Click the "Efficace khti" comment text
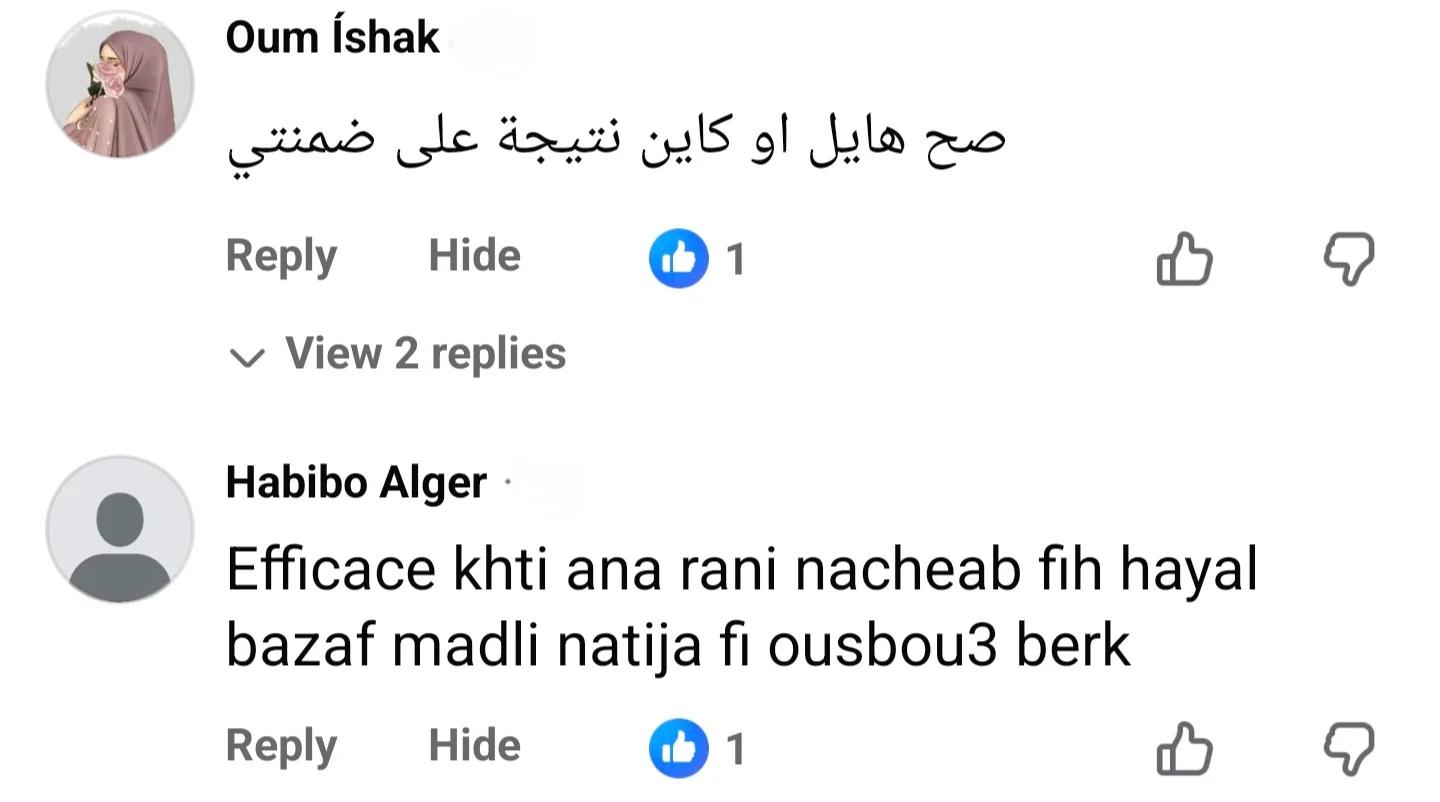1440x802 pixels. 740,608
